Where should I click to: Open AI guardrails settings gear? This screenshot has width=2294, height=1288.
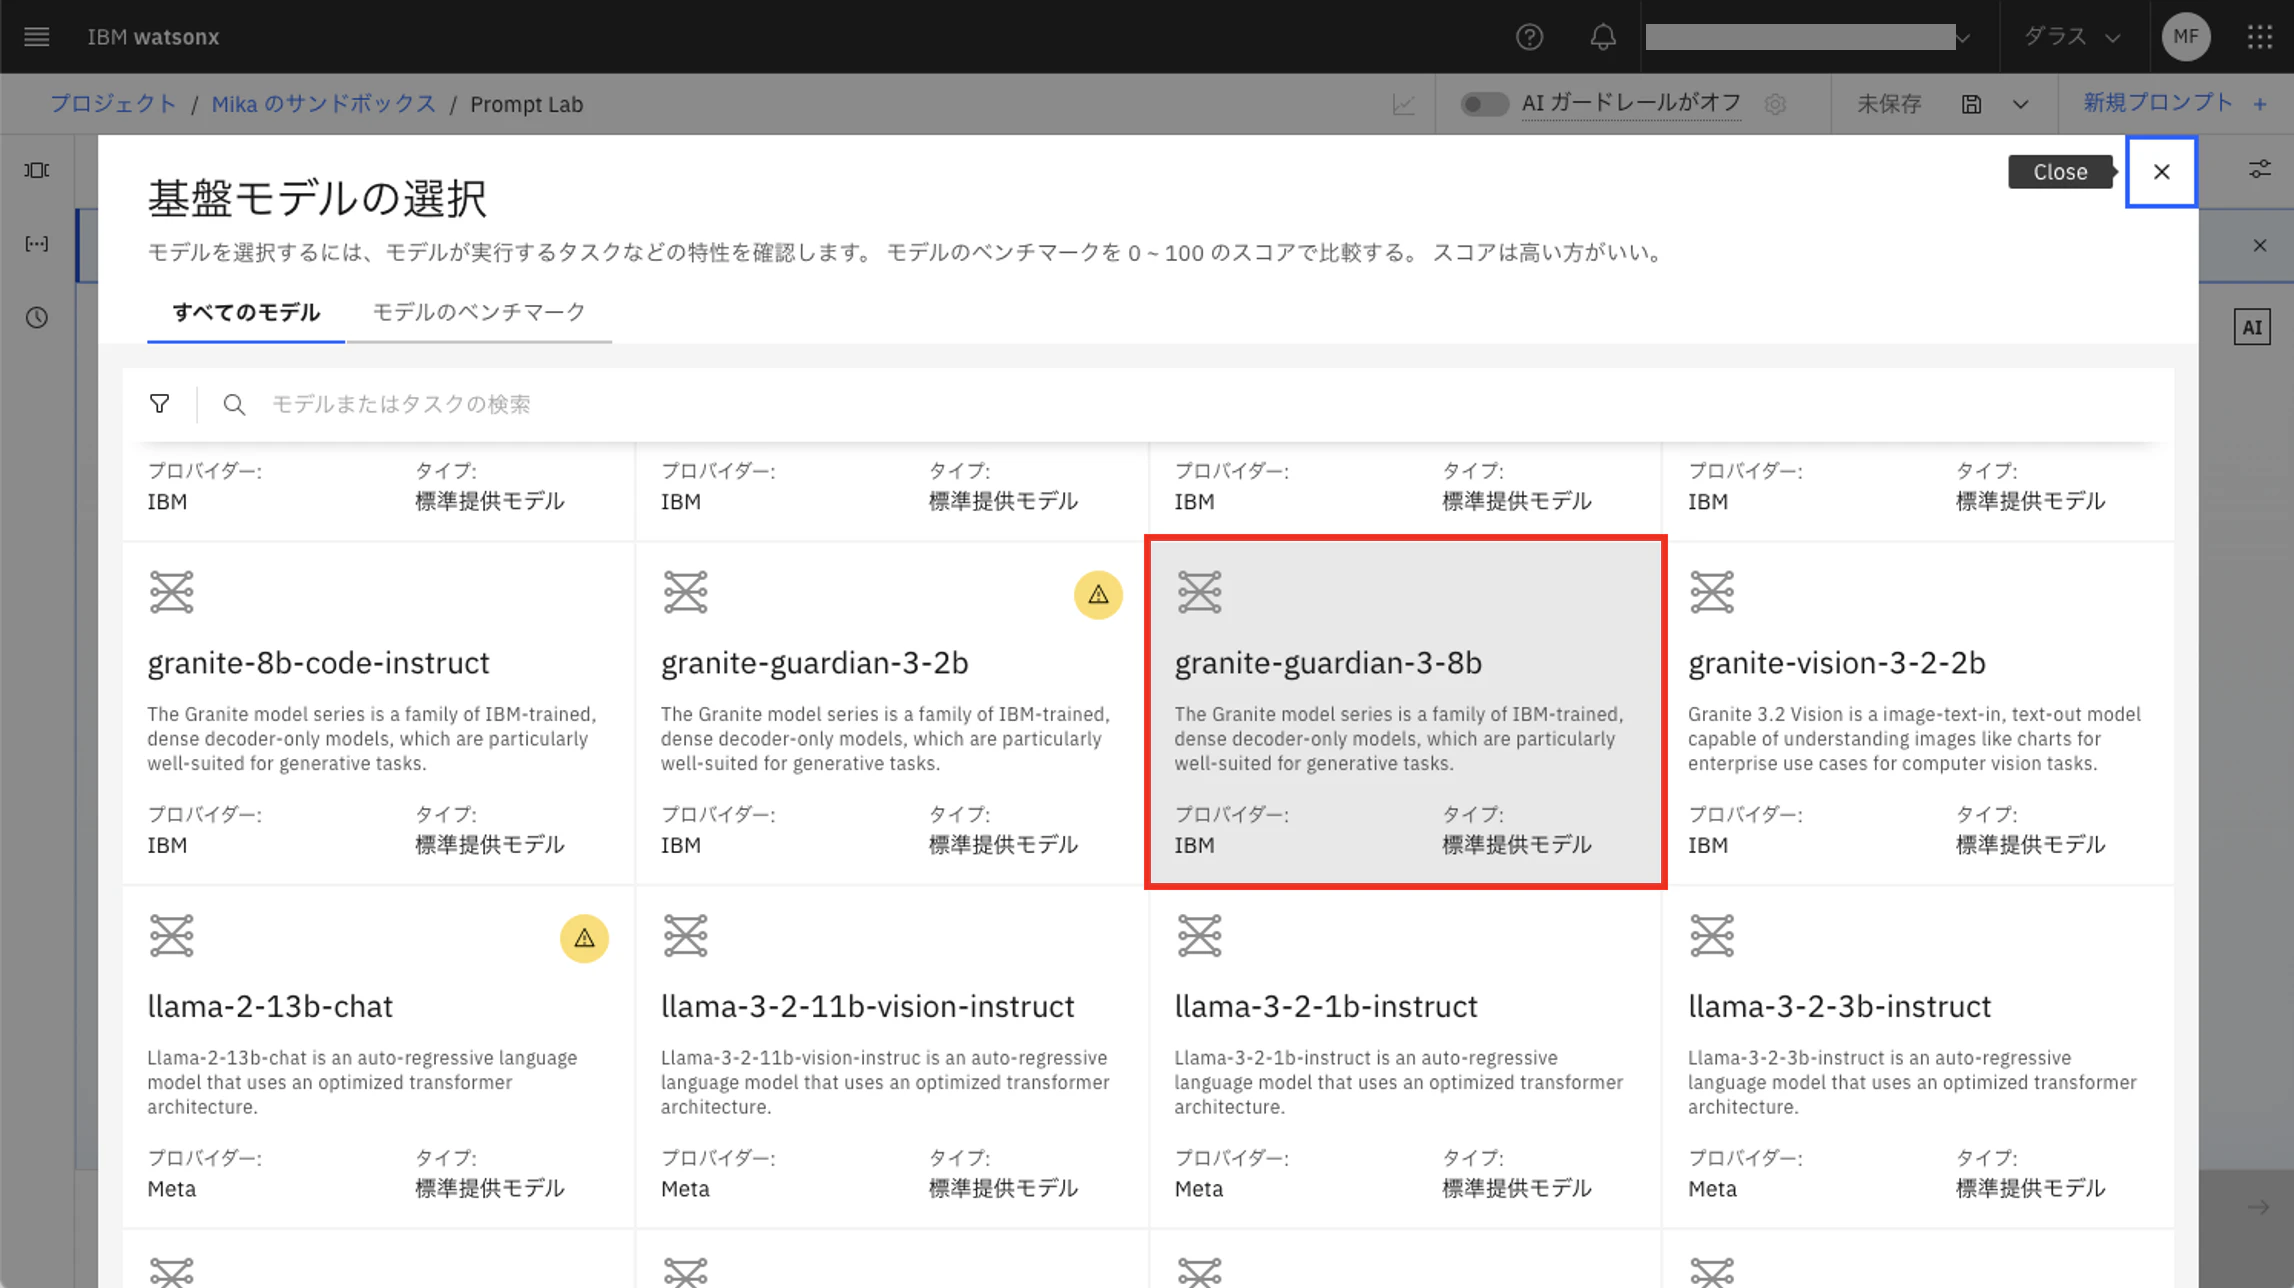point(1775,104)
